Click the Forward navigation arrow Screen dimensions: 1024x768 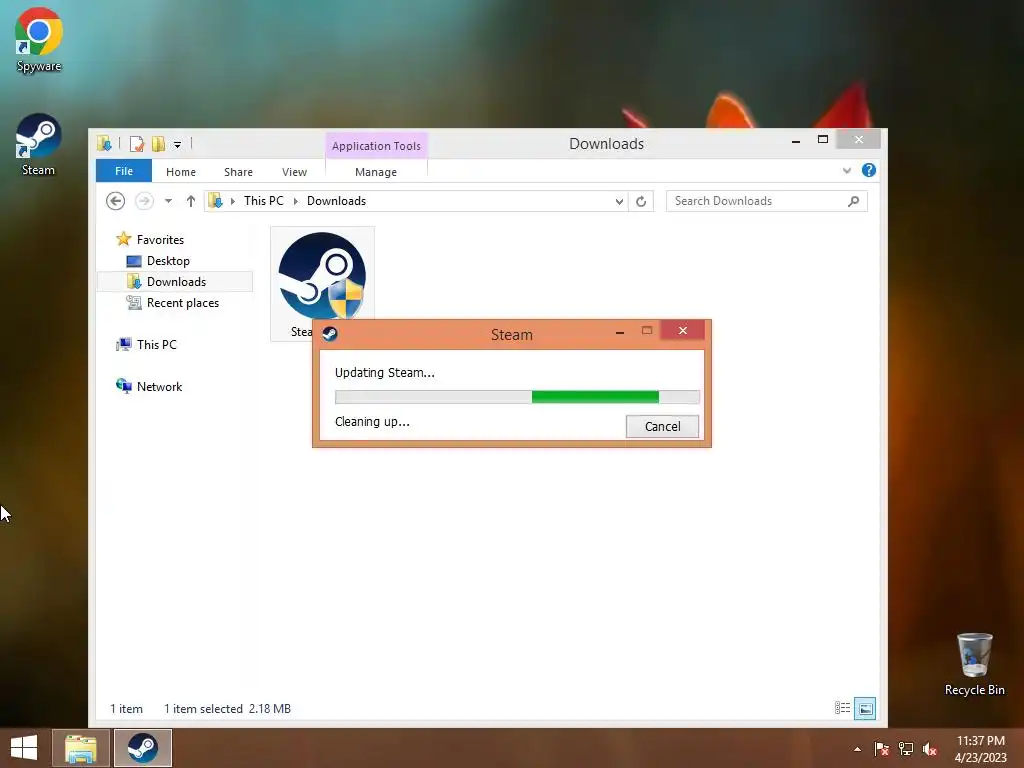(x=144, y=201)
